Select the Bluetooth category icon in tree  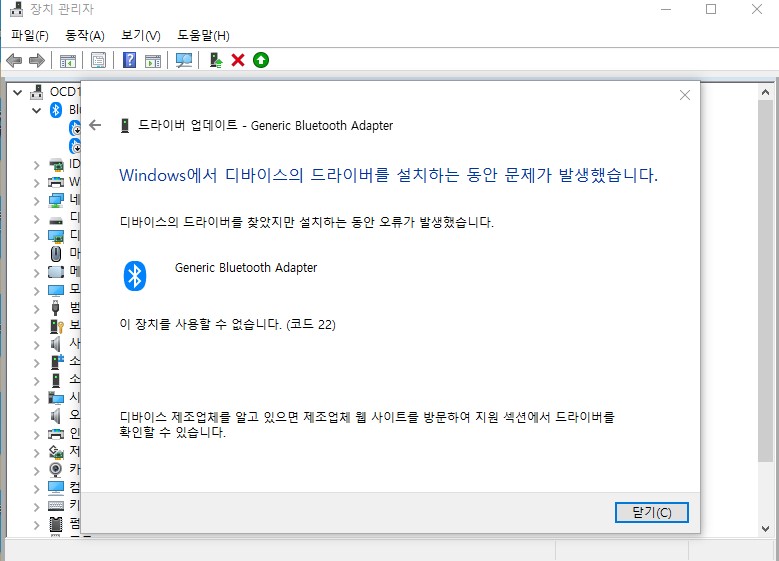[56, 110]
